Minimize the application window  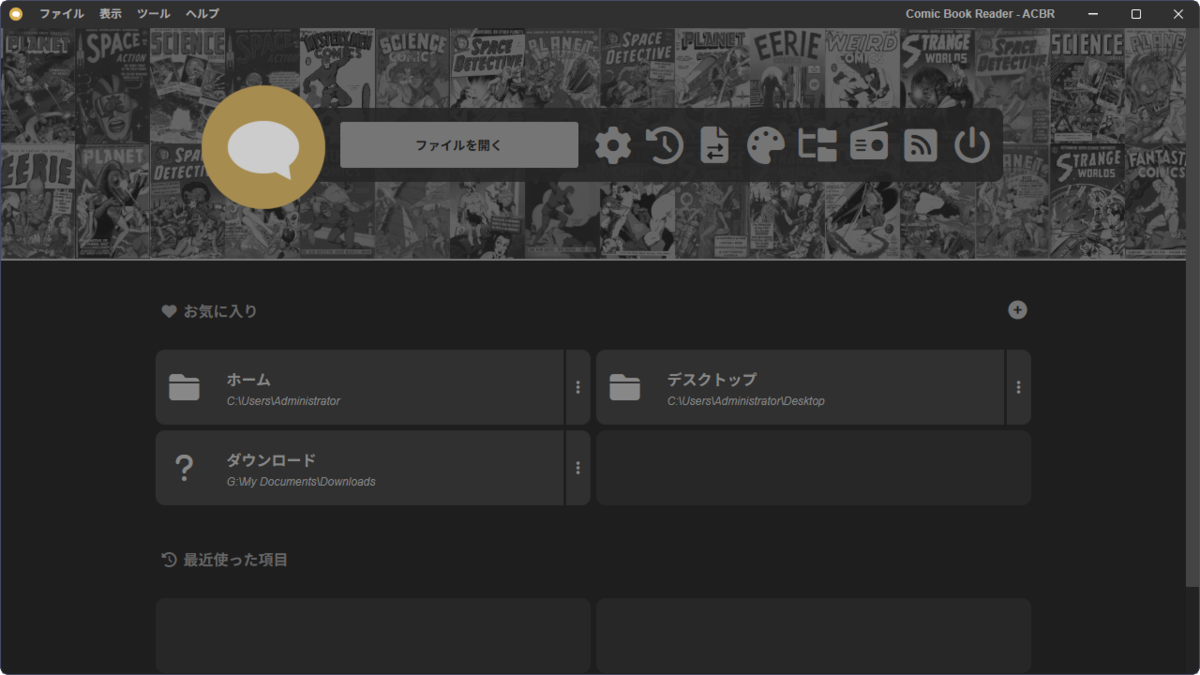pyautogui.click(x=1093, y=14)
